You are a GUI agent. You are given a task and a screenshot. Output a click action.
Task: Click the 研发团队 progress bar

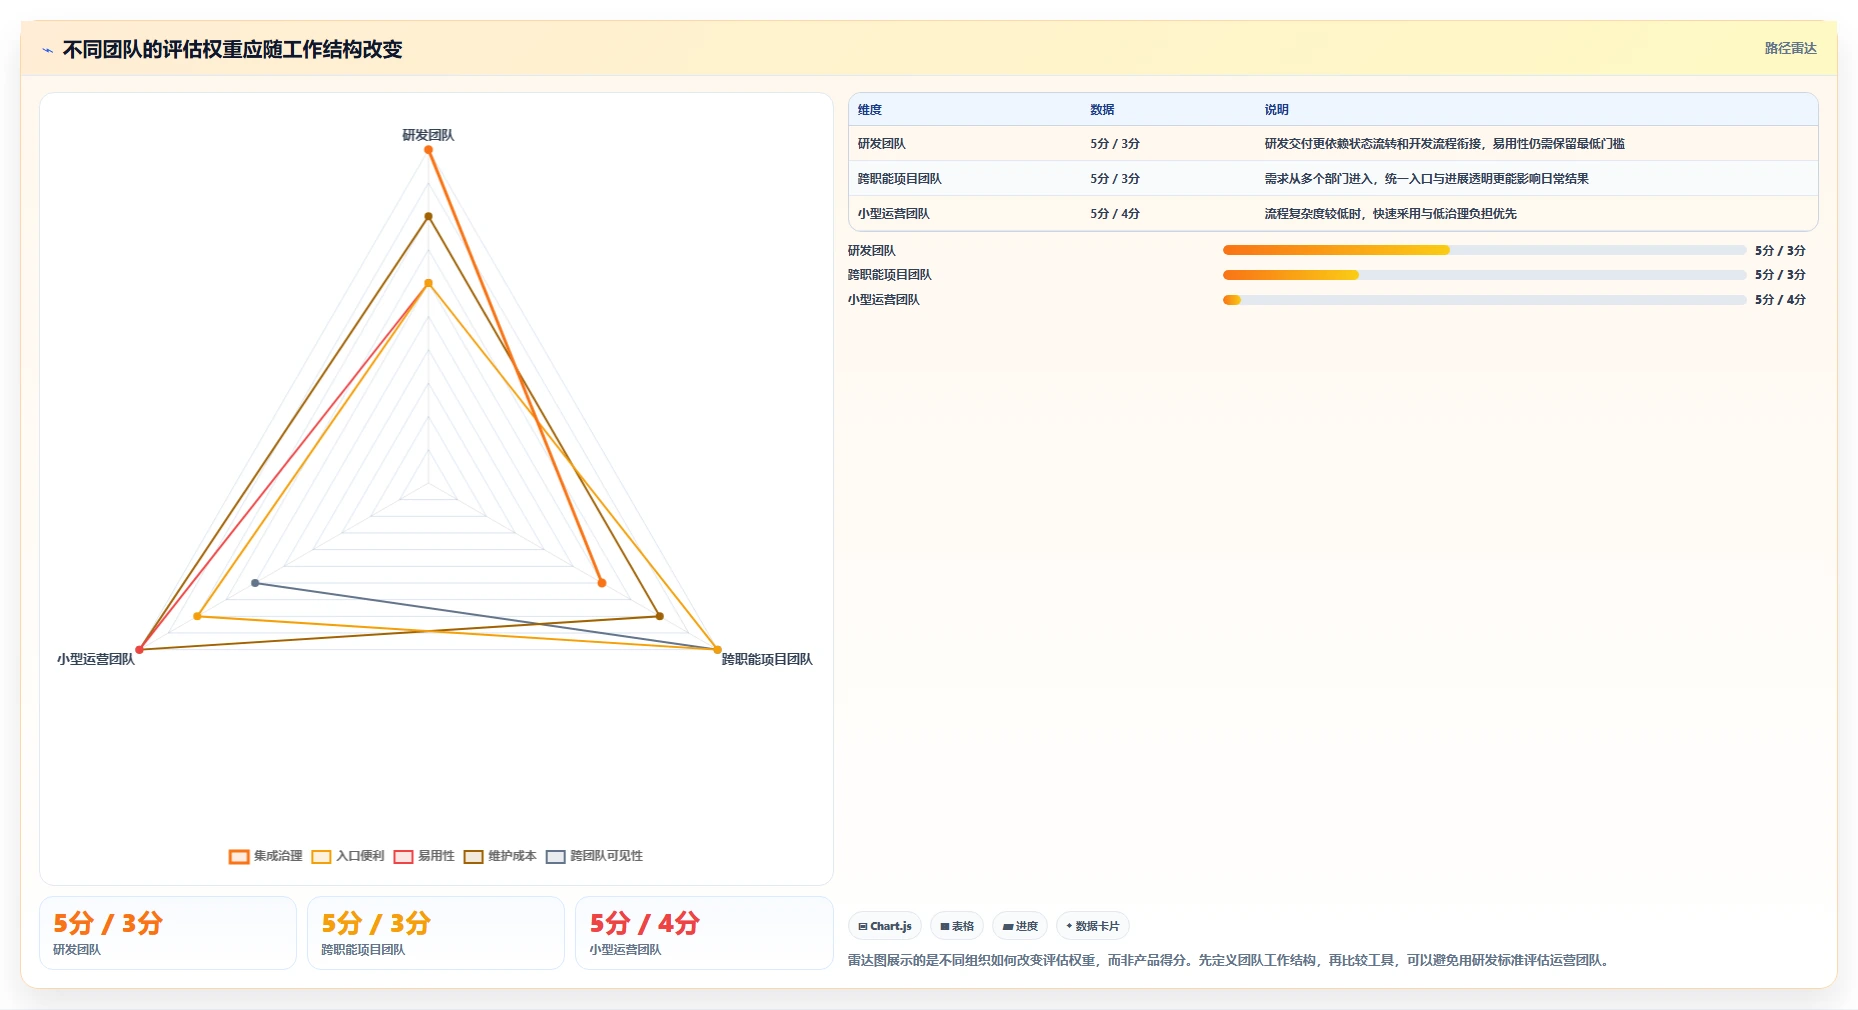(1484, 250)
